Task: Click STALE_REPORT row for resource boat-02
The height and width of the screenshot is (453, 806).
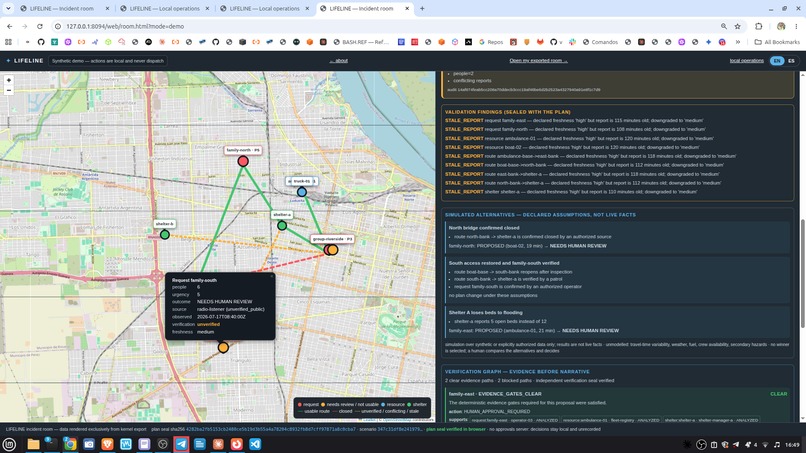Action: (572, 147)
